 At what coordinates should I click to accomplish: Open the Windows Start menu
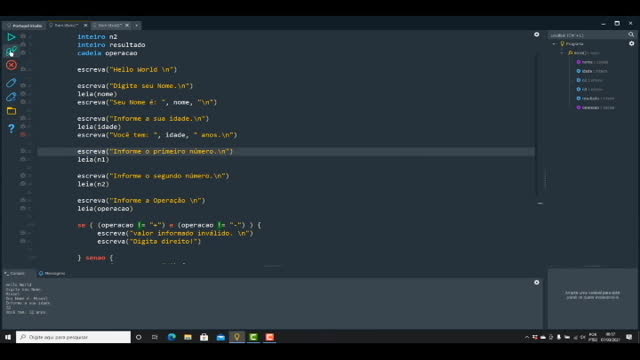tap(8, 337)
